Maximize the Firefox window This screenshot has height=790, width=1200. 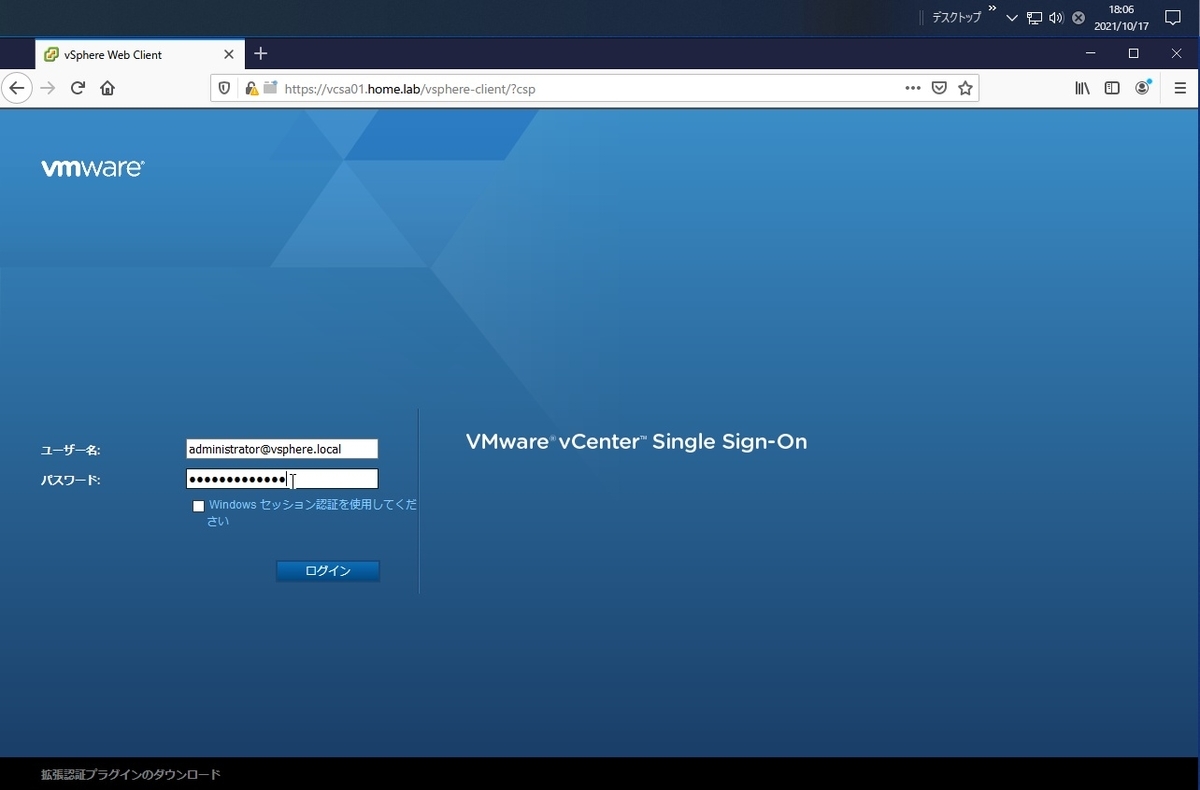coord(1133,54)
